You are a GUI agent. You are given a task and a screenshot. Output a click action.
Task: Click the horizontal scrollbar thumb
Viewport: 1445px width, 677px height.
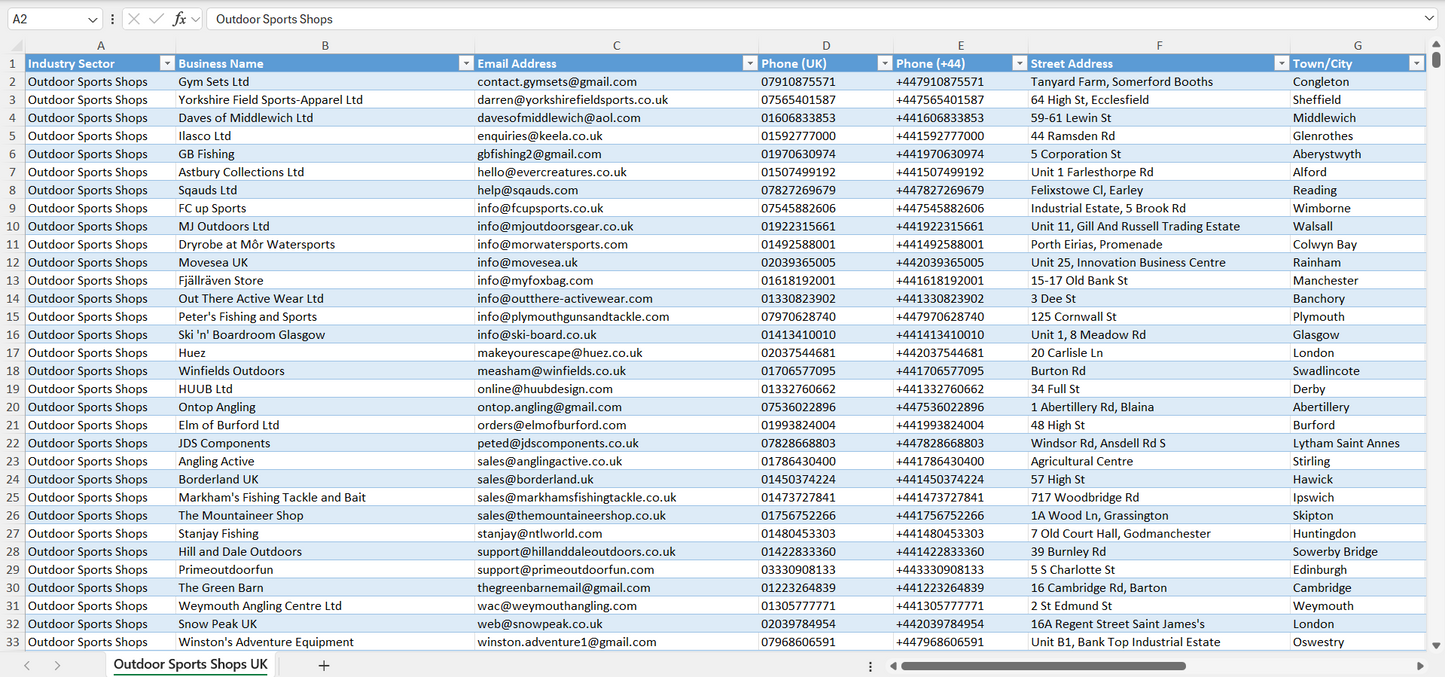click(x=1044, y=666)
